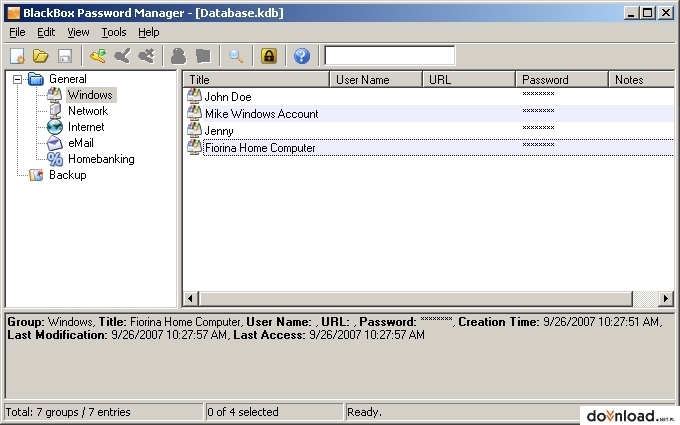Click the Lock workspace padlock icon
This screenshot has width=680, height=425.
[269, 56]
